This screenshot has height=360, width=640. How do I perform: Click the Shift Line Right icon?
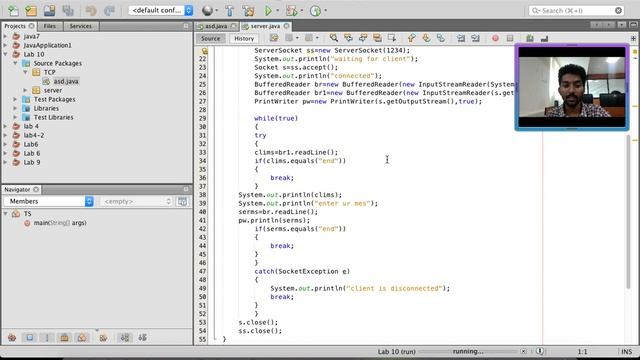[476, 38]
